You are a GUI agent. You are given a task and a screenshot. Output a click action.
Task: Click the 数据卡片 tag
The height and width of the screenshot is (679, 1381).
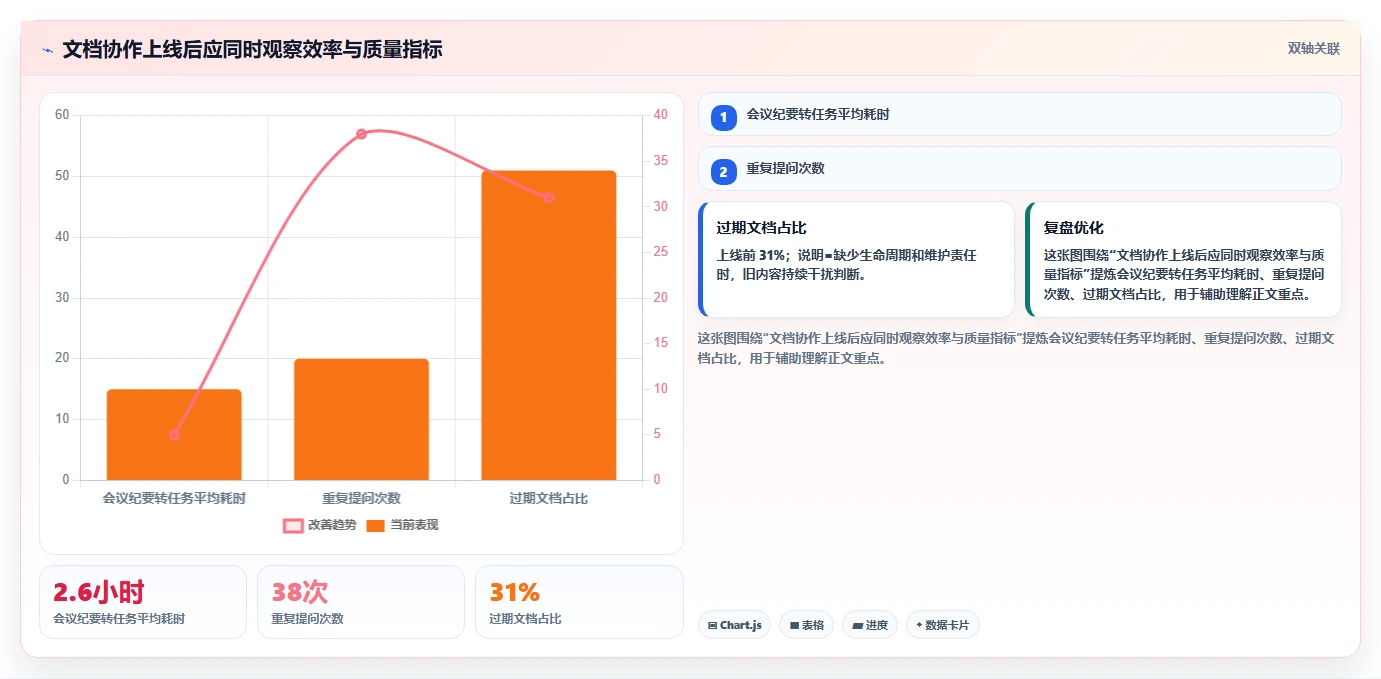[x=943, y=625]
